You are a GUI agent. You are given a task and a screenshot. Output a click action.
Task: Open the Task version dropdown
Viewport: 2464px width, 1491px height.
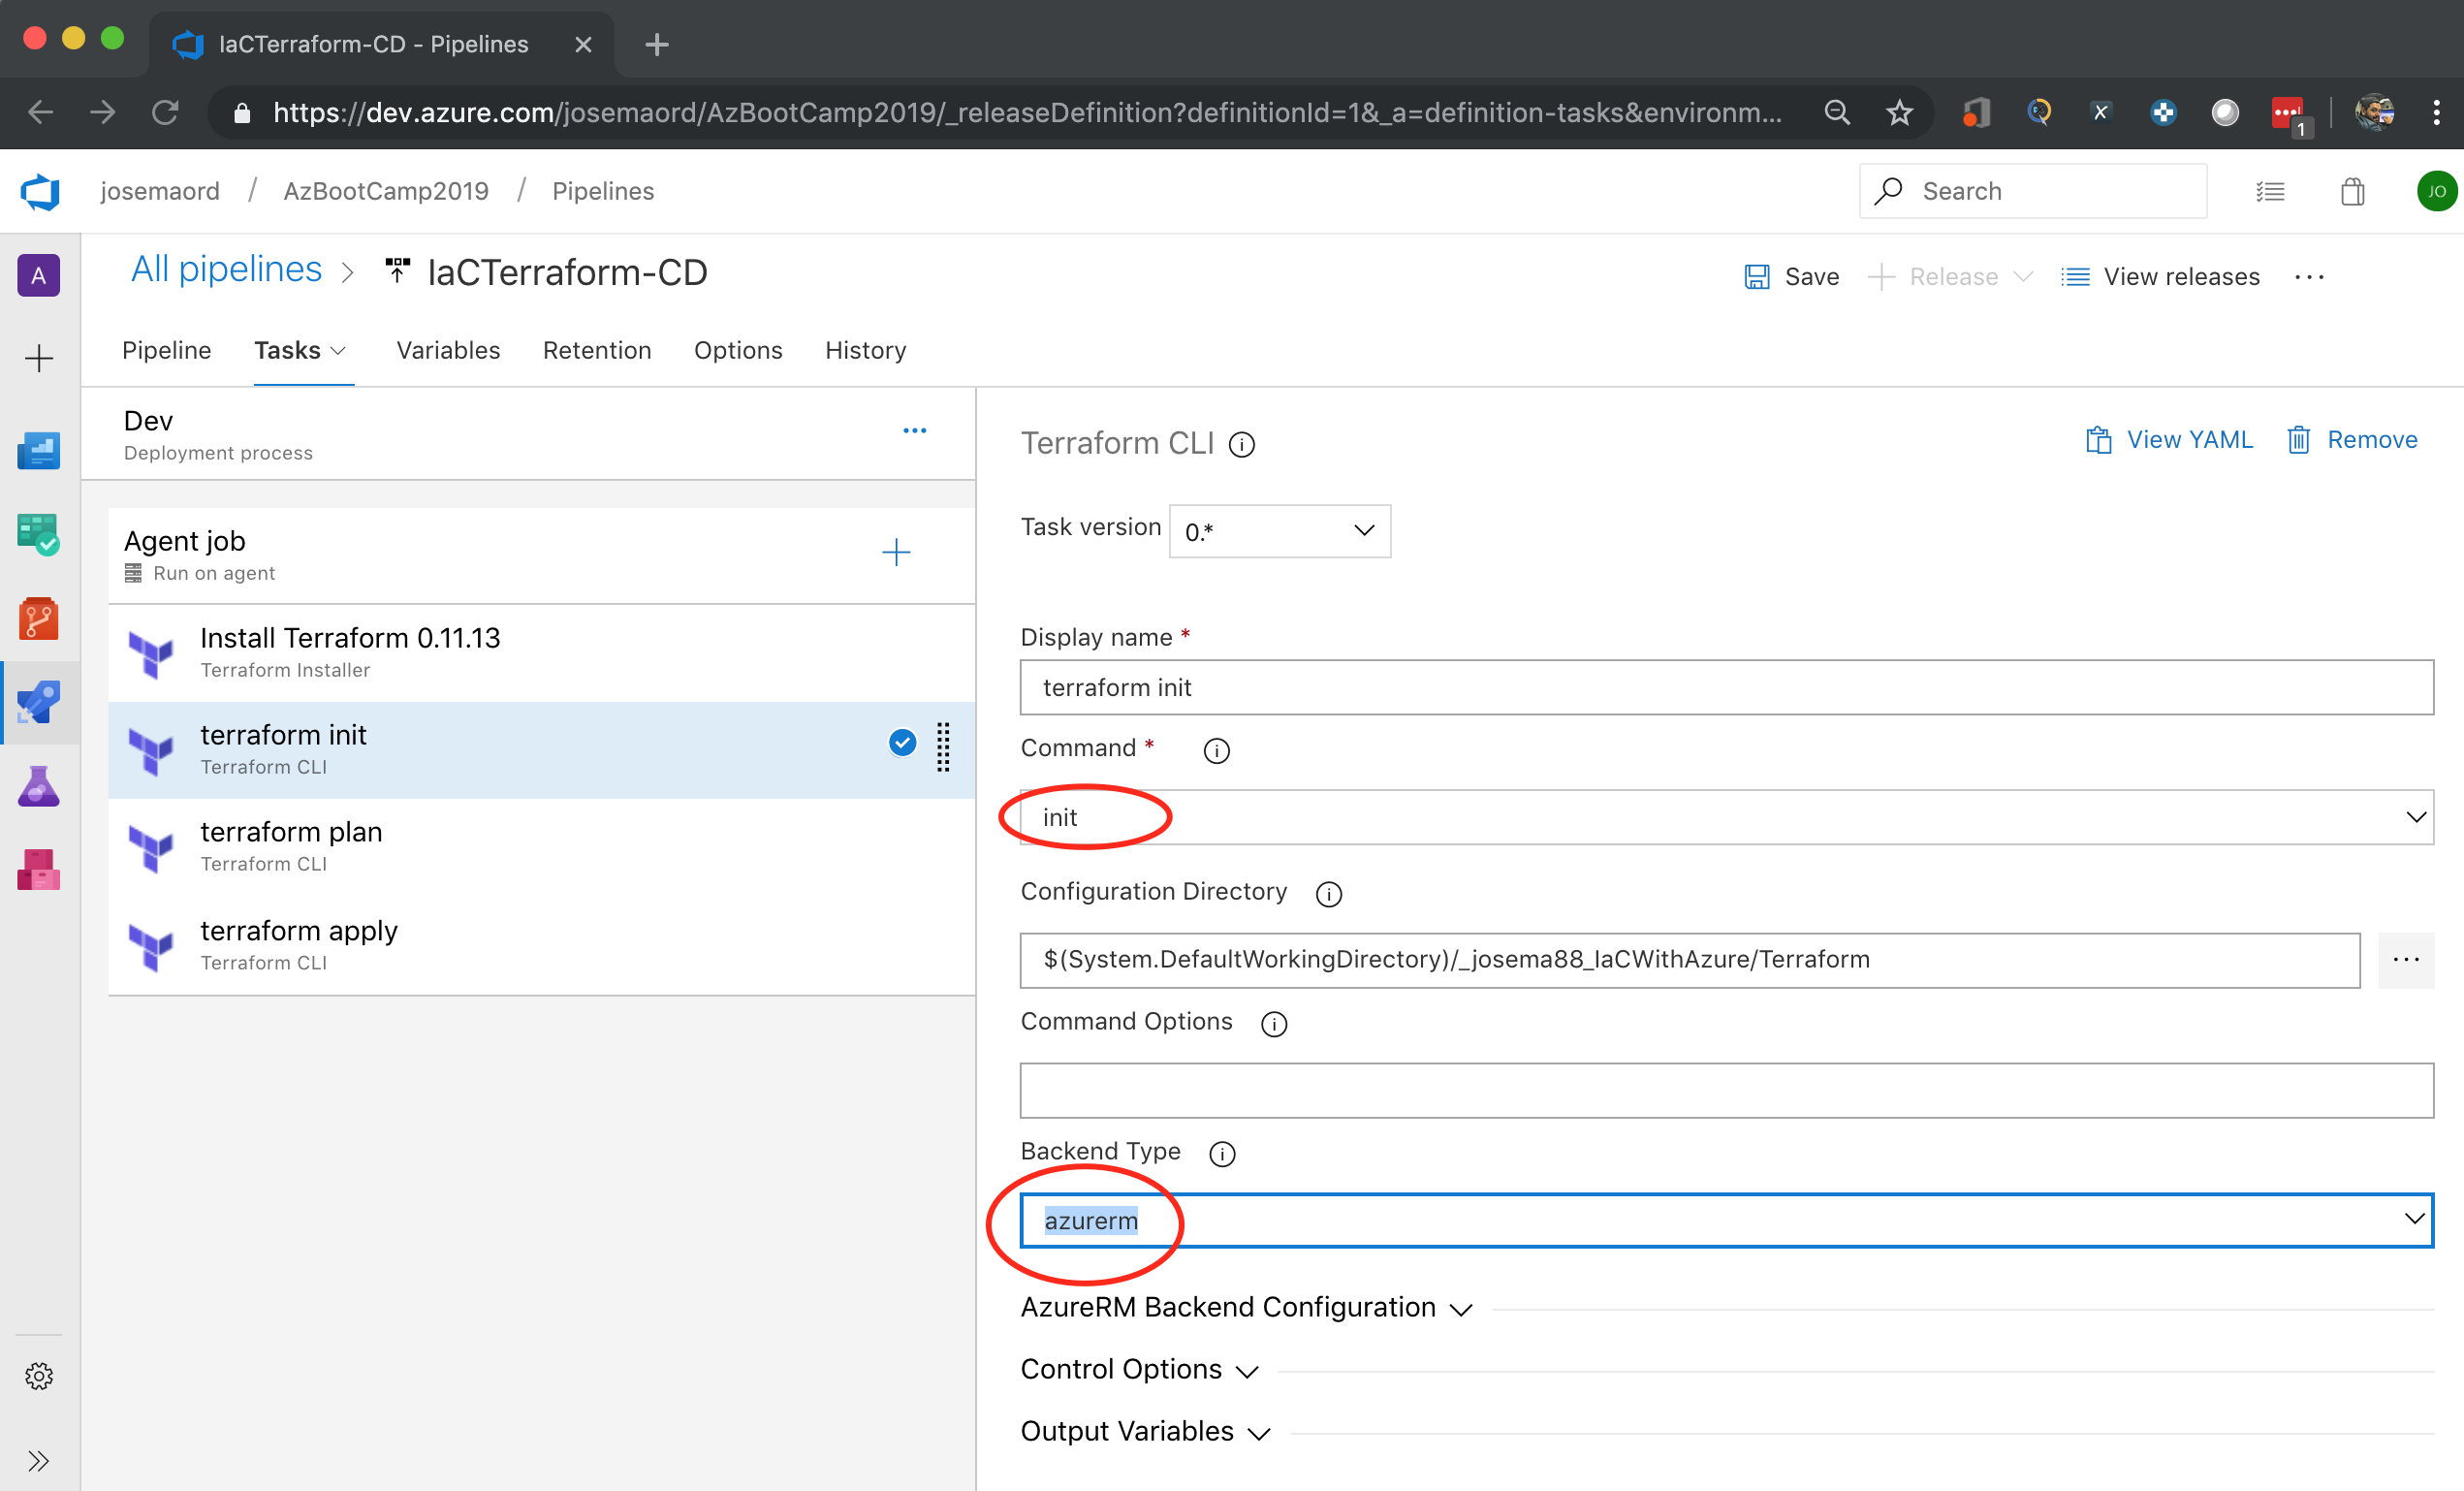[1279, 531]
